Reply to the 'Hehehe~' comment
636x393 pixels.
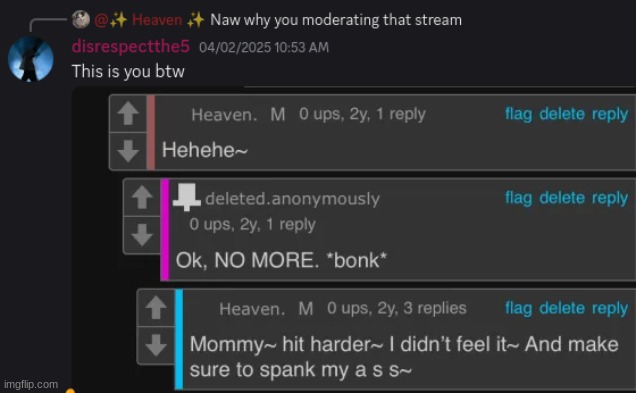pos(610,114)
